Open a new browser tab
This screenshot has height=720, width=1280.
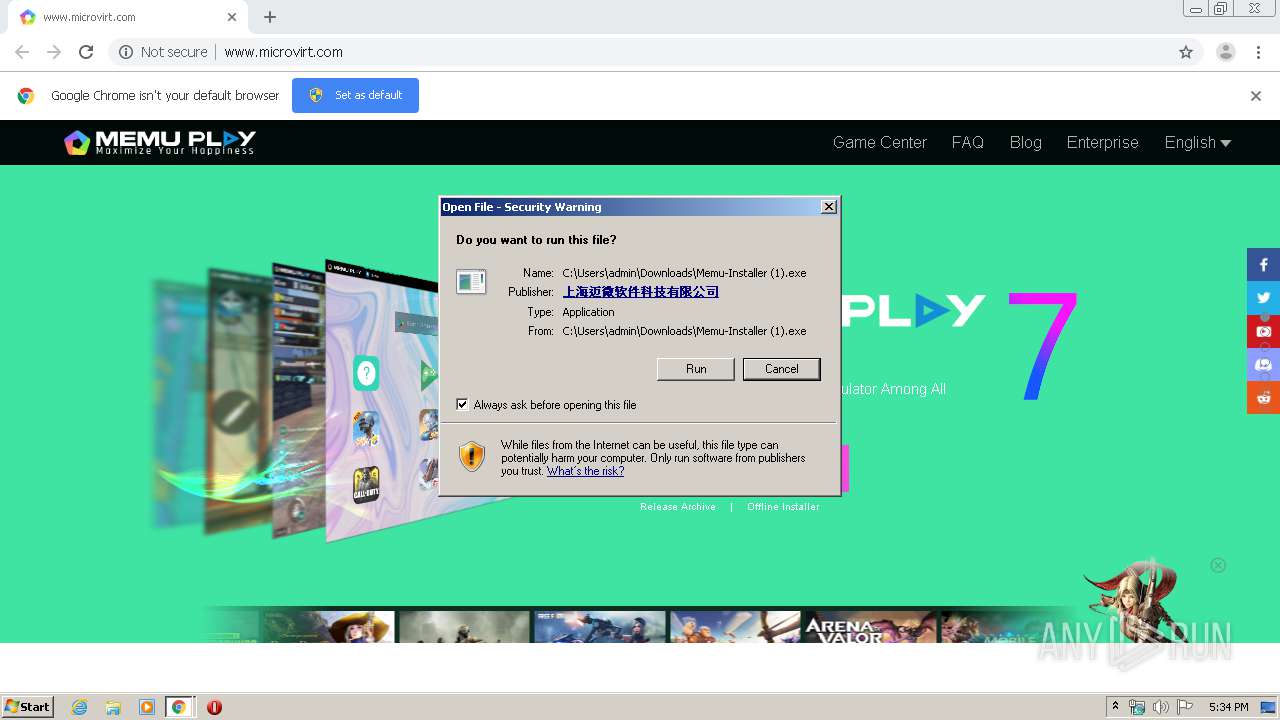tap(270, 17)
